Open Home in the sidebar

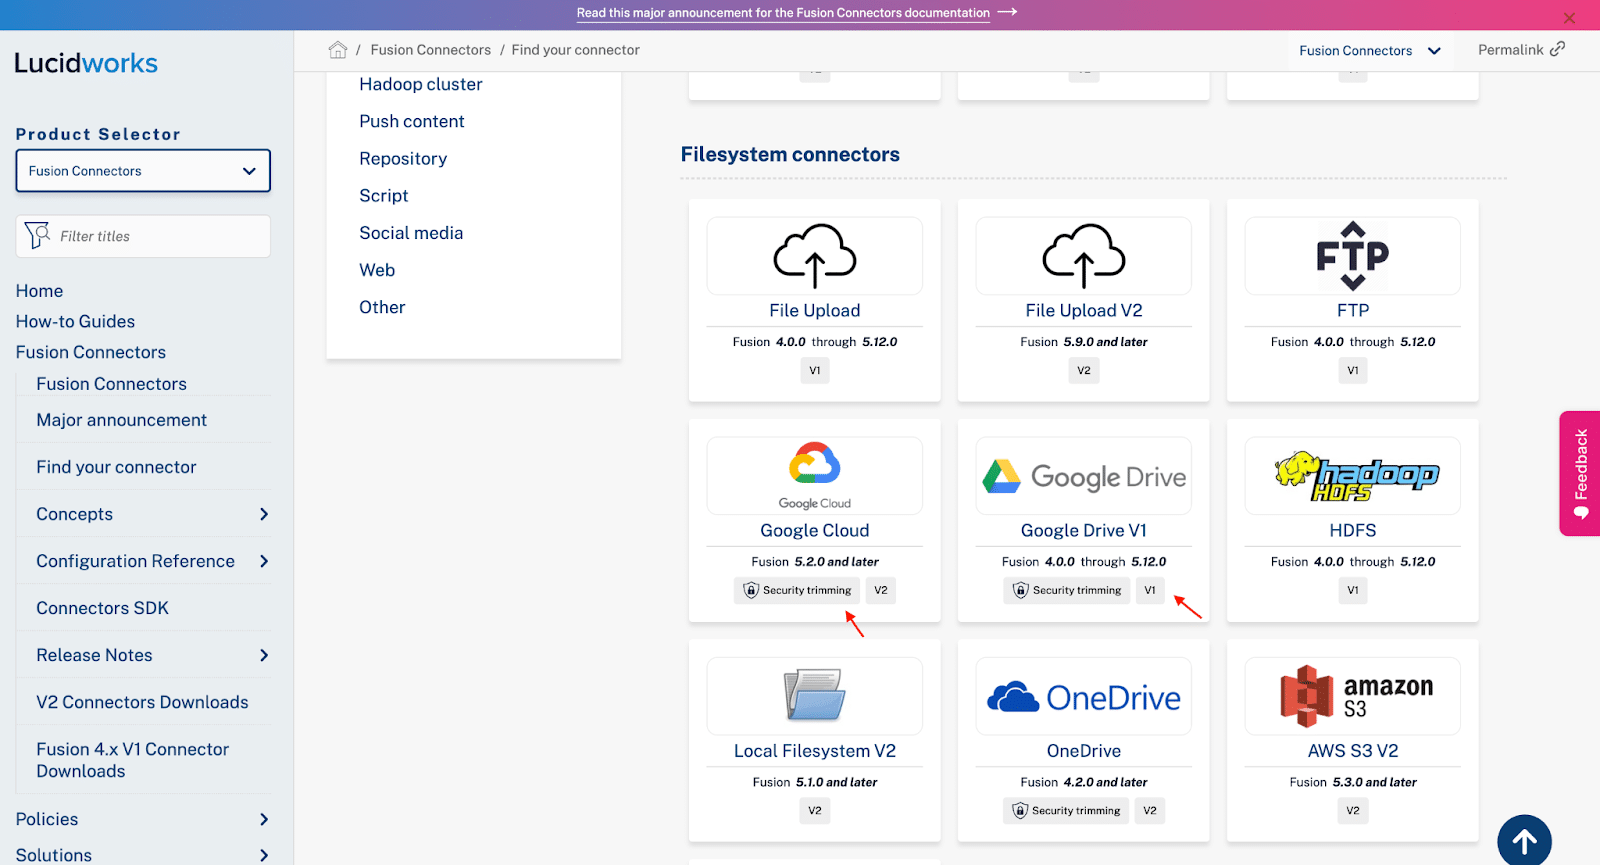[x=39, y=291]
